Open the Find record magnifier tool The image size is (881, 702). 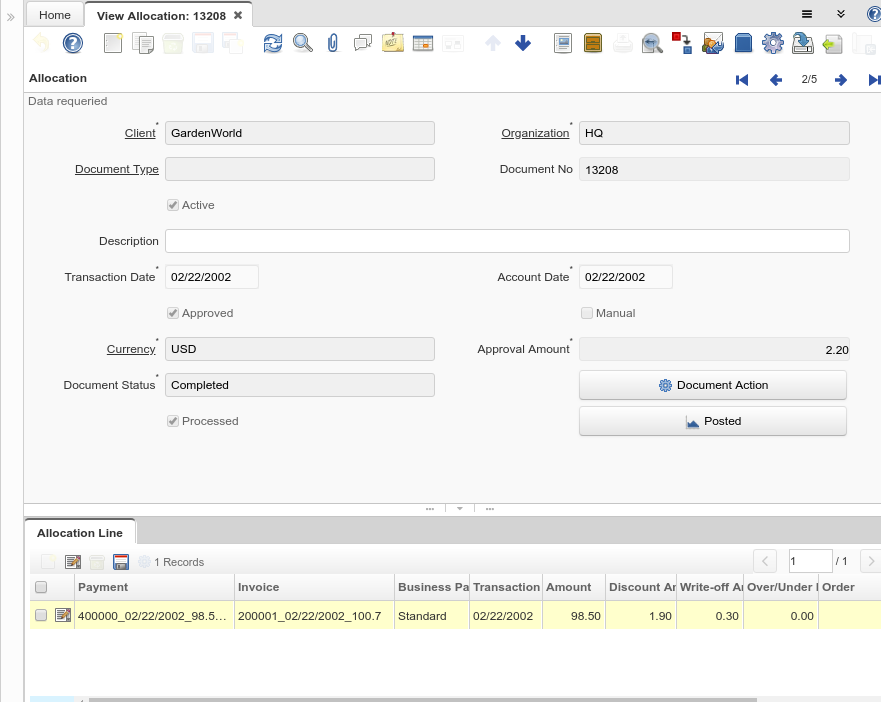click(302, 43)
